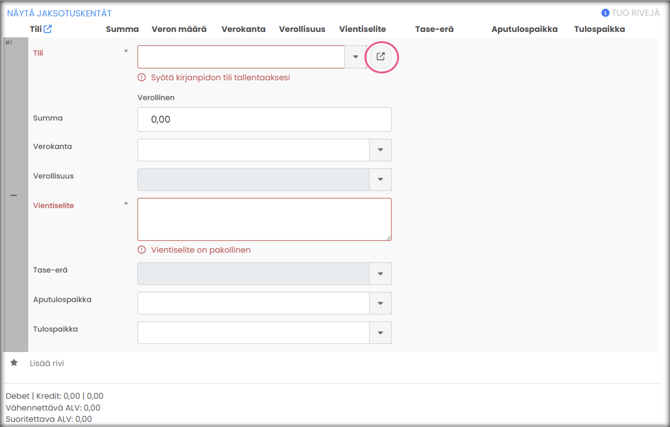The image size is (670, 427).
Task: Open account lookup icon beside Tili field
Action: 380,57
